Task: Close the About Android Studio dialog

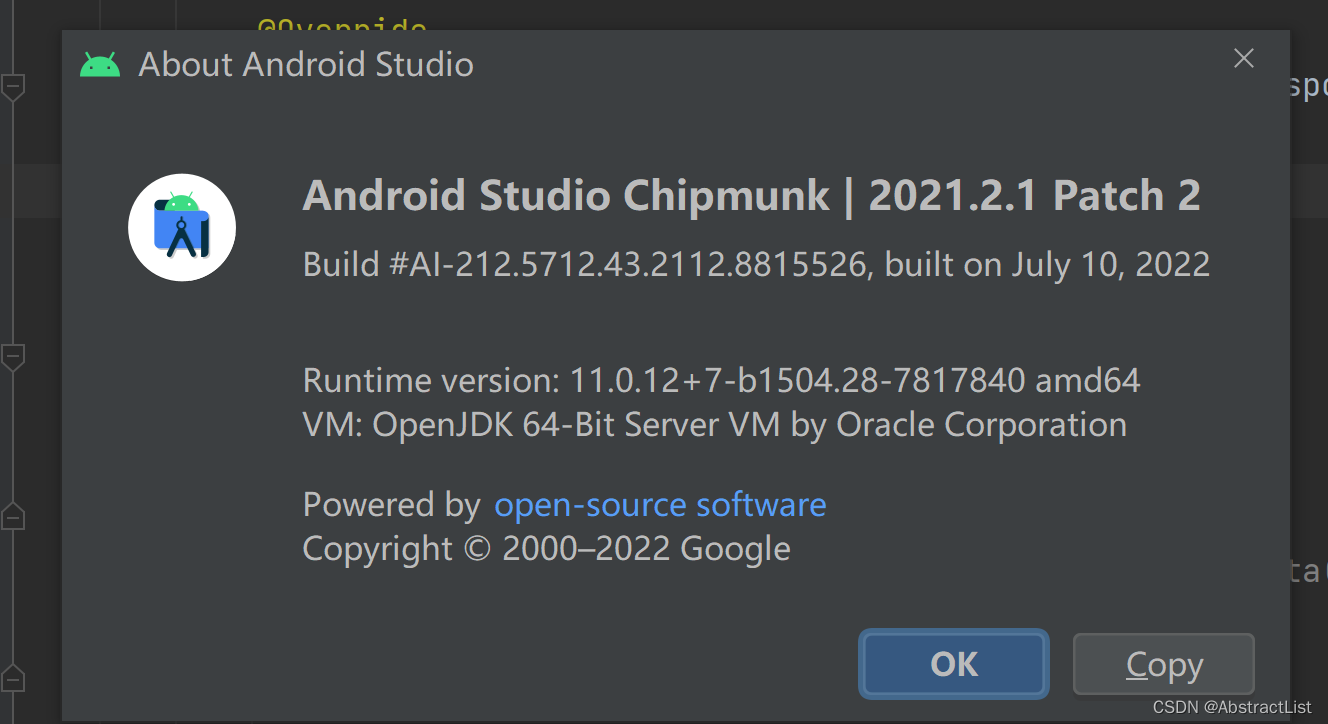Action: 1243,59
